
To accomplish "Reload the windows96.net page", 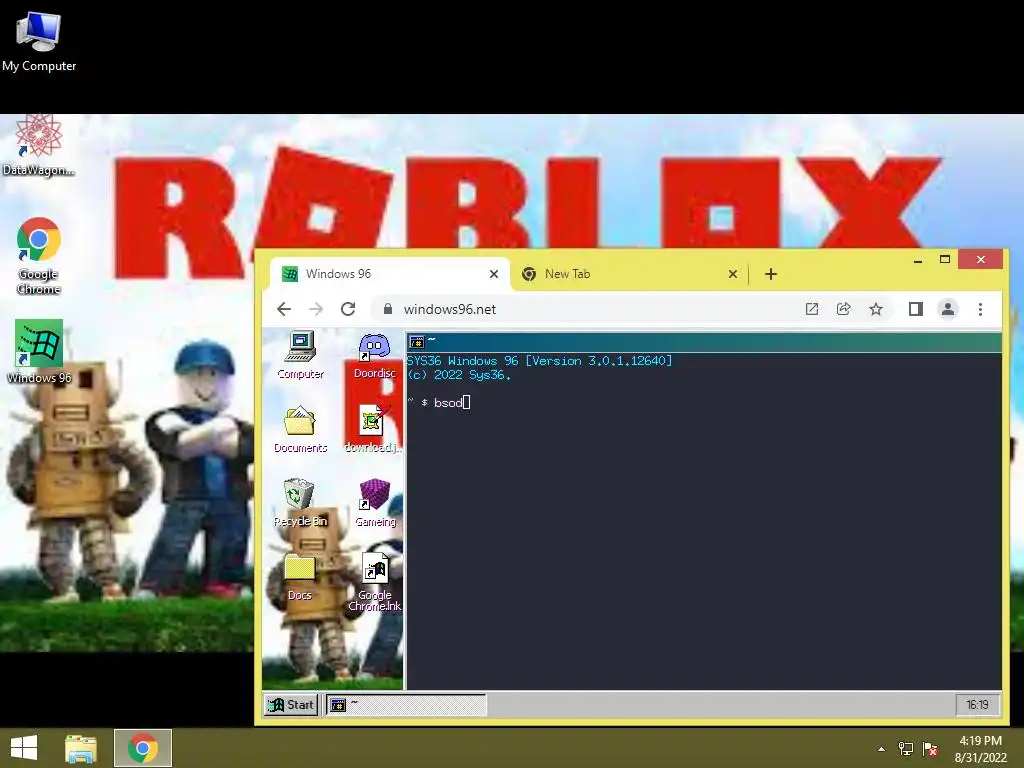I will tap(348, 309).
